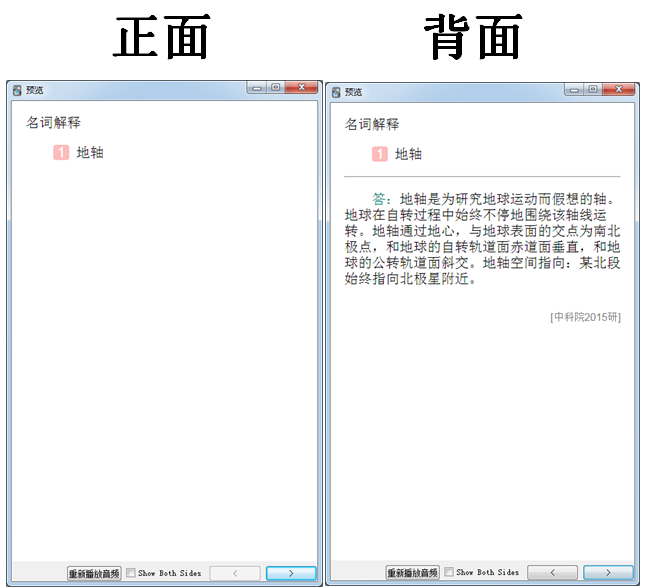Click the Anki icon in front-side preview title bar
Viewport: 646px width, 588px height.
pos(17,90)
